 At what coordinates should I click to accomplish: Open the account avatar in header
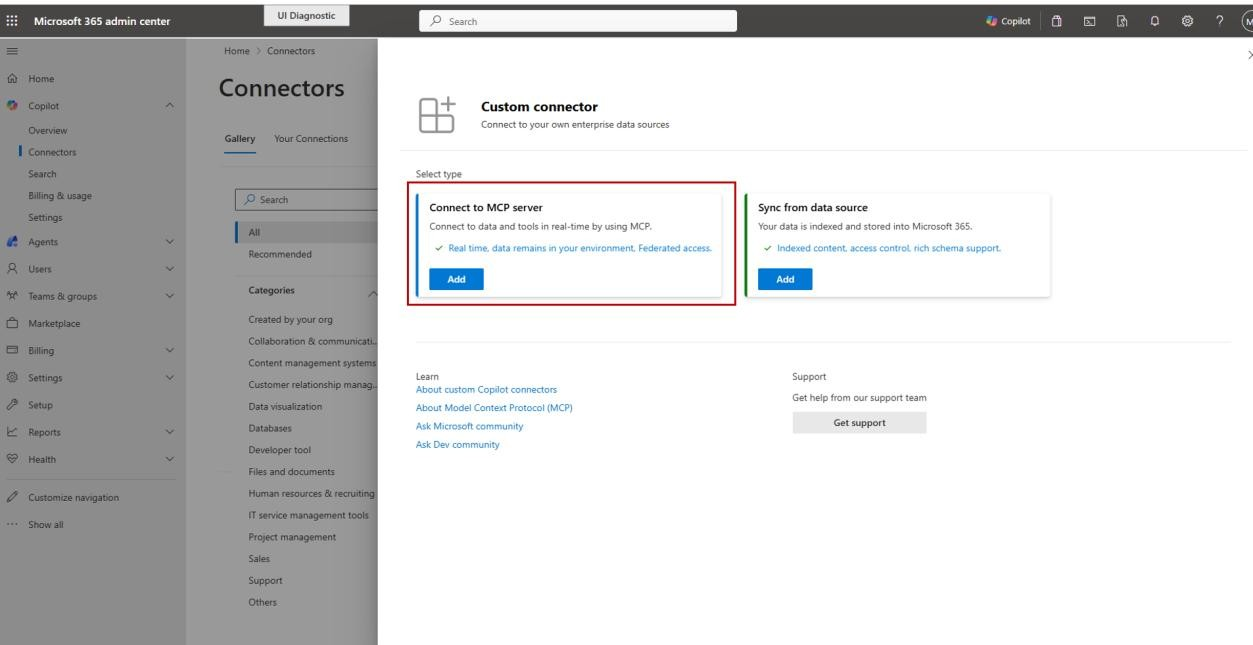[x=1246, y=21]
